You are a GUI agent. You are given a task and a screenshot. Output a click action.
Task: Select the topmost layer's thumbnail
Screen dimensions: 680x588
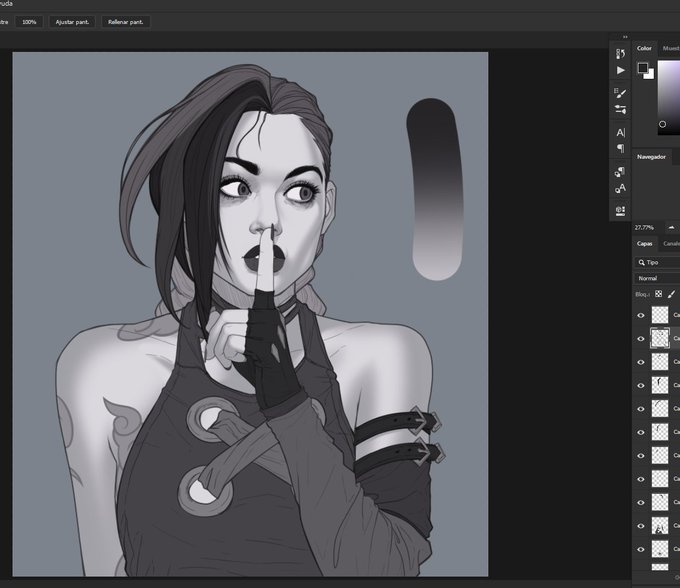[x=660, y=315]
